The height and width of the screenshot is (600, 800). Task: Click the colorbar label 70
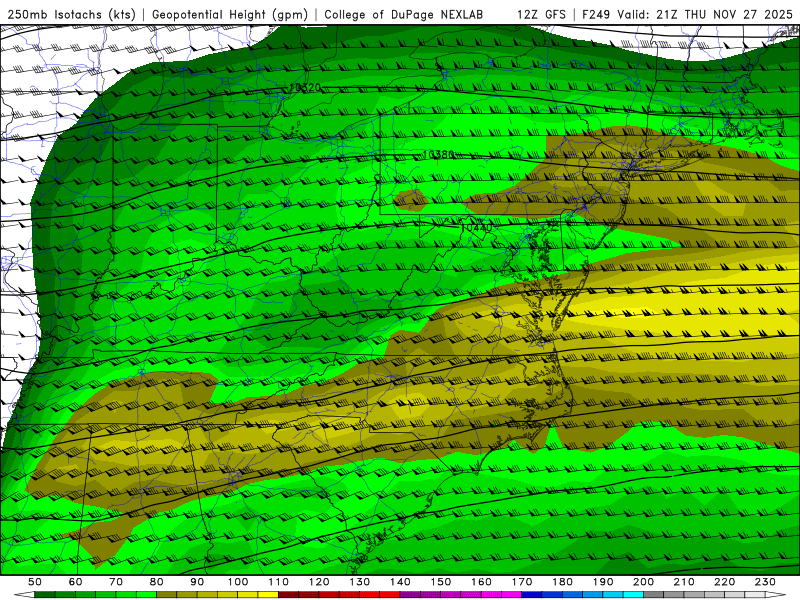point(116,582)
